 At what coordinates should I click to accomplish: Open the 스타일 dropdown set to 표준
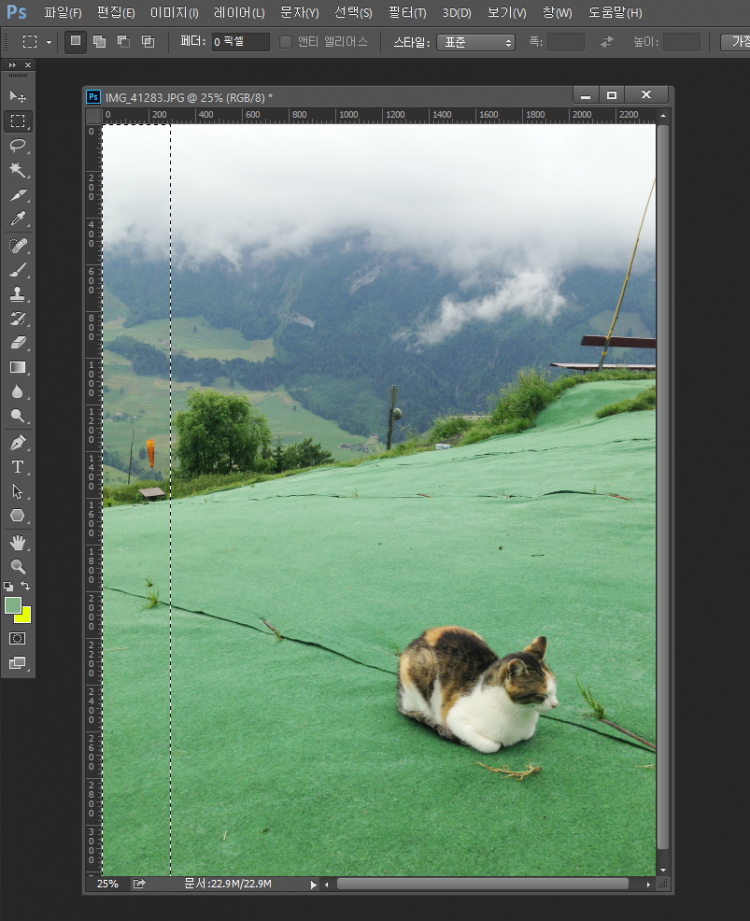pos(476,42)
